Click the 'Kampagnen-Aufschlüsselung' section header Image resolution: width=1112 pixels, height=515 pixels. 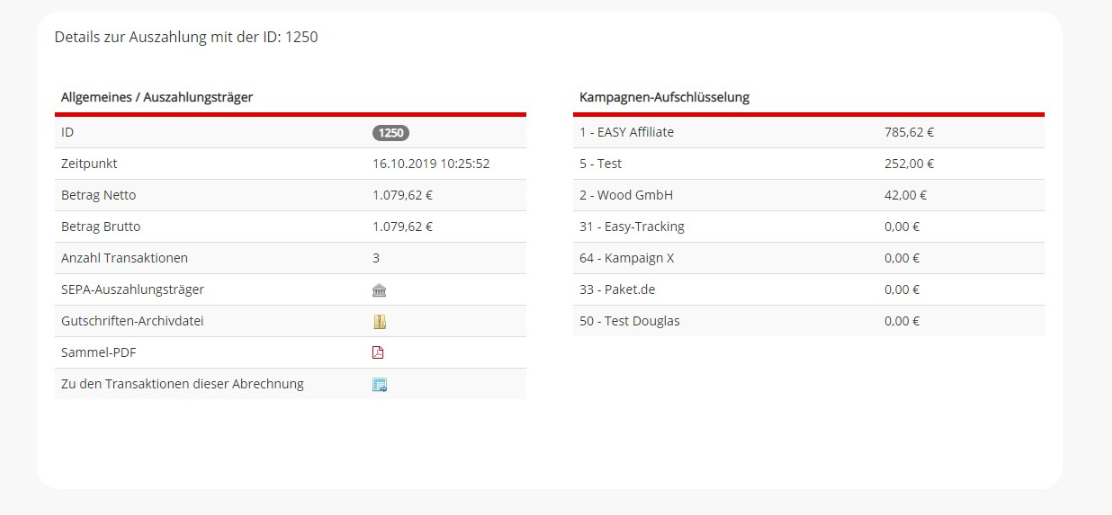pyautogui.click(x=665, y=98)
